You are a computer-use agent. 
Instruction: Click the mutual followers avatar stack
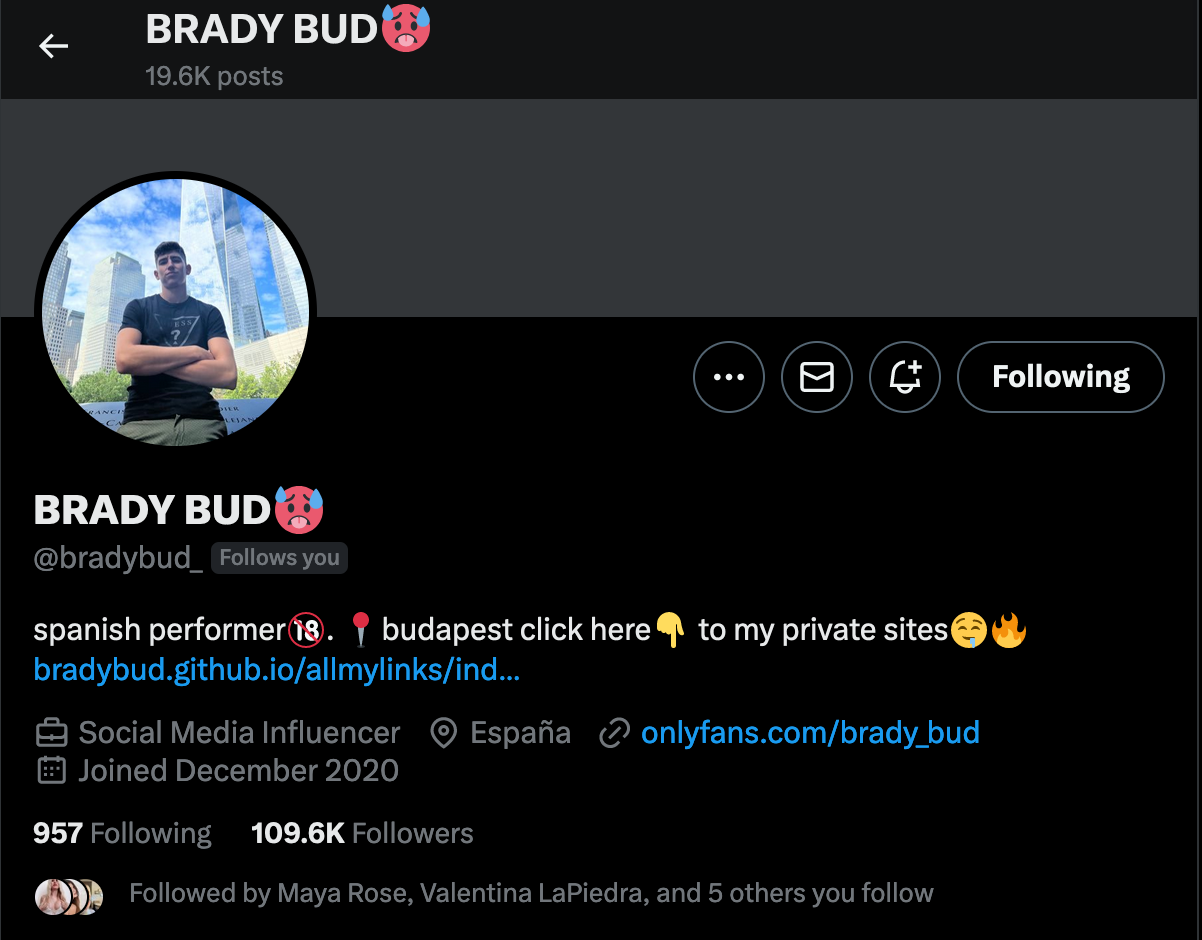[x=69, y=896]
